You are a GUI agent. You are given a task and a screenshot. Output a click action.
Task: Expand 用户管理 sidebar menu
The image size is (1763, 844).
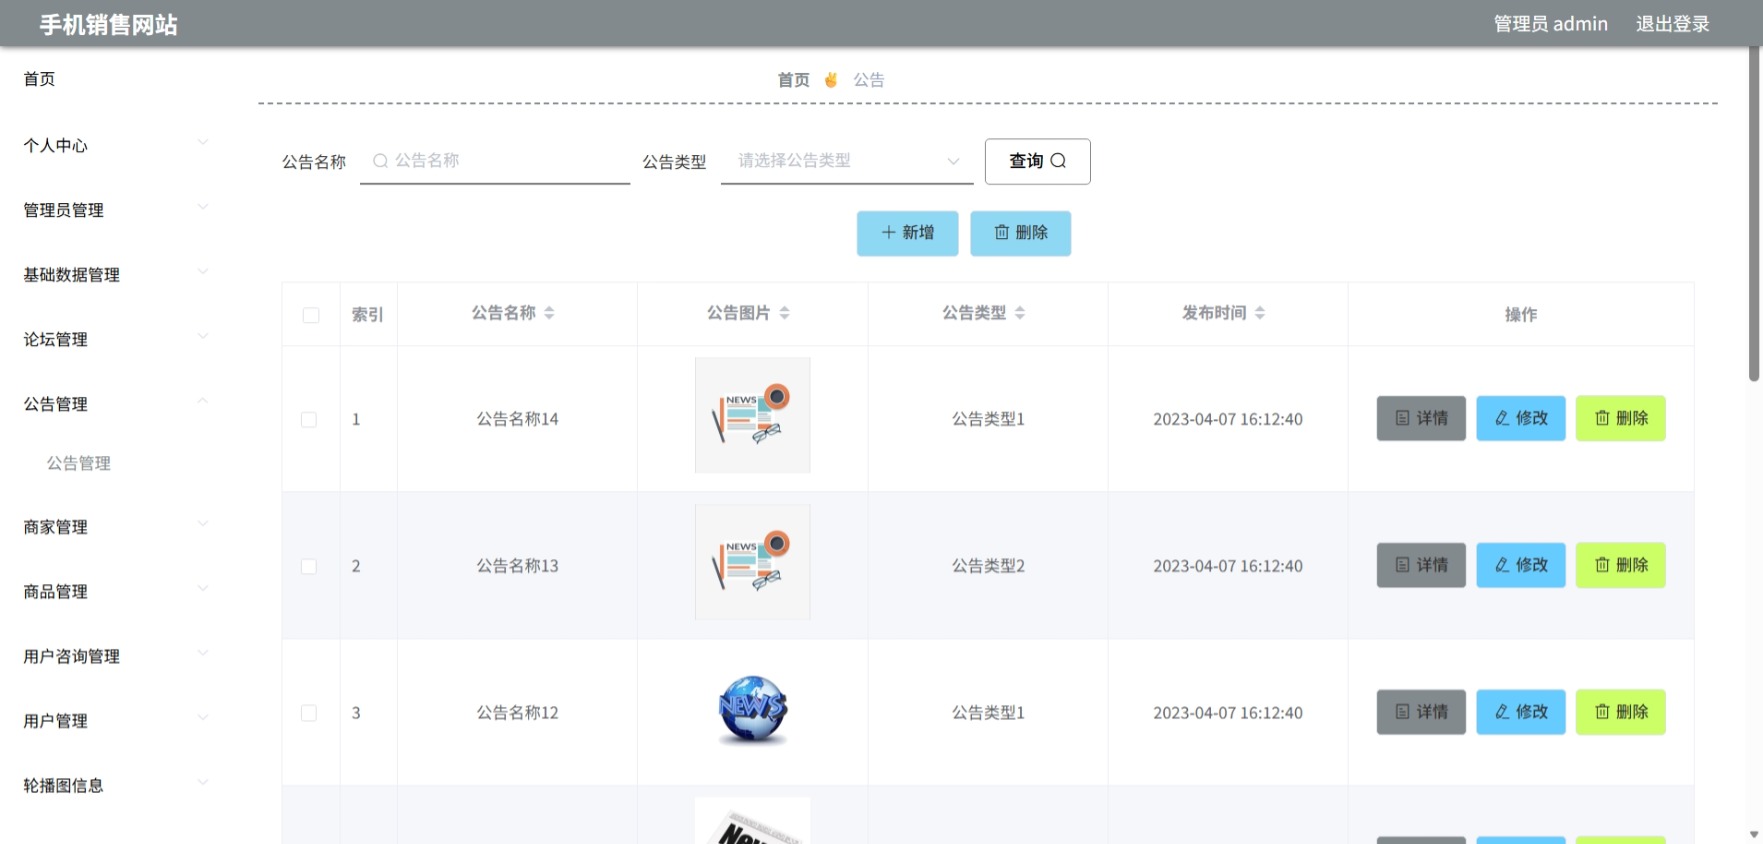[x=116, y=721]
